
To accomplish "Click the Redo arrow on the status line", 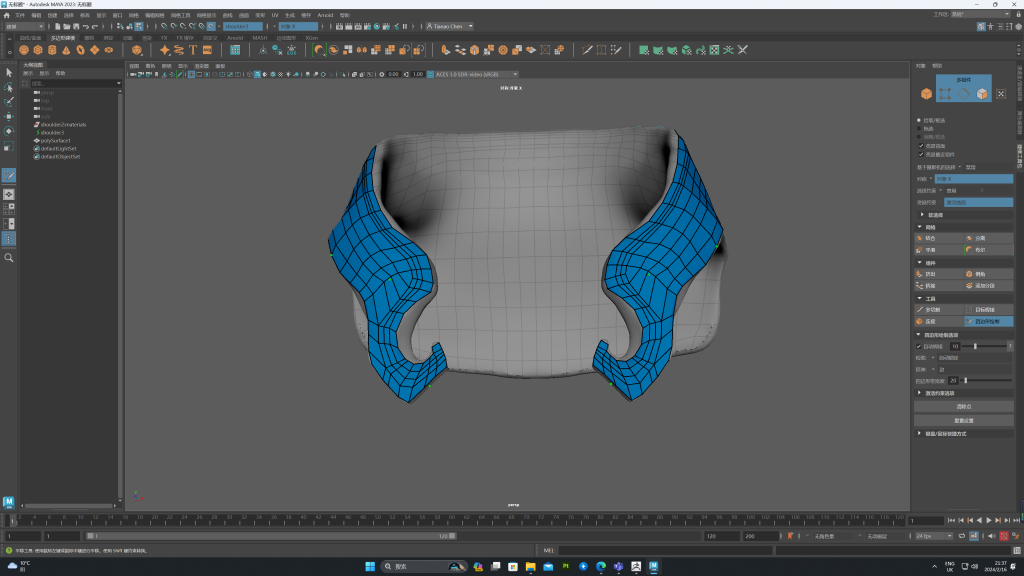I will click(x=95, y=27).
